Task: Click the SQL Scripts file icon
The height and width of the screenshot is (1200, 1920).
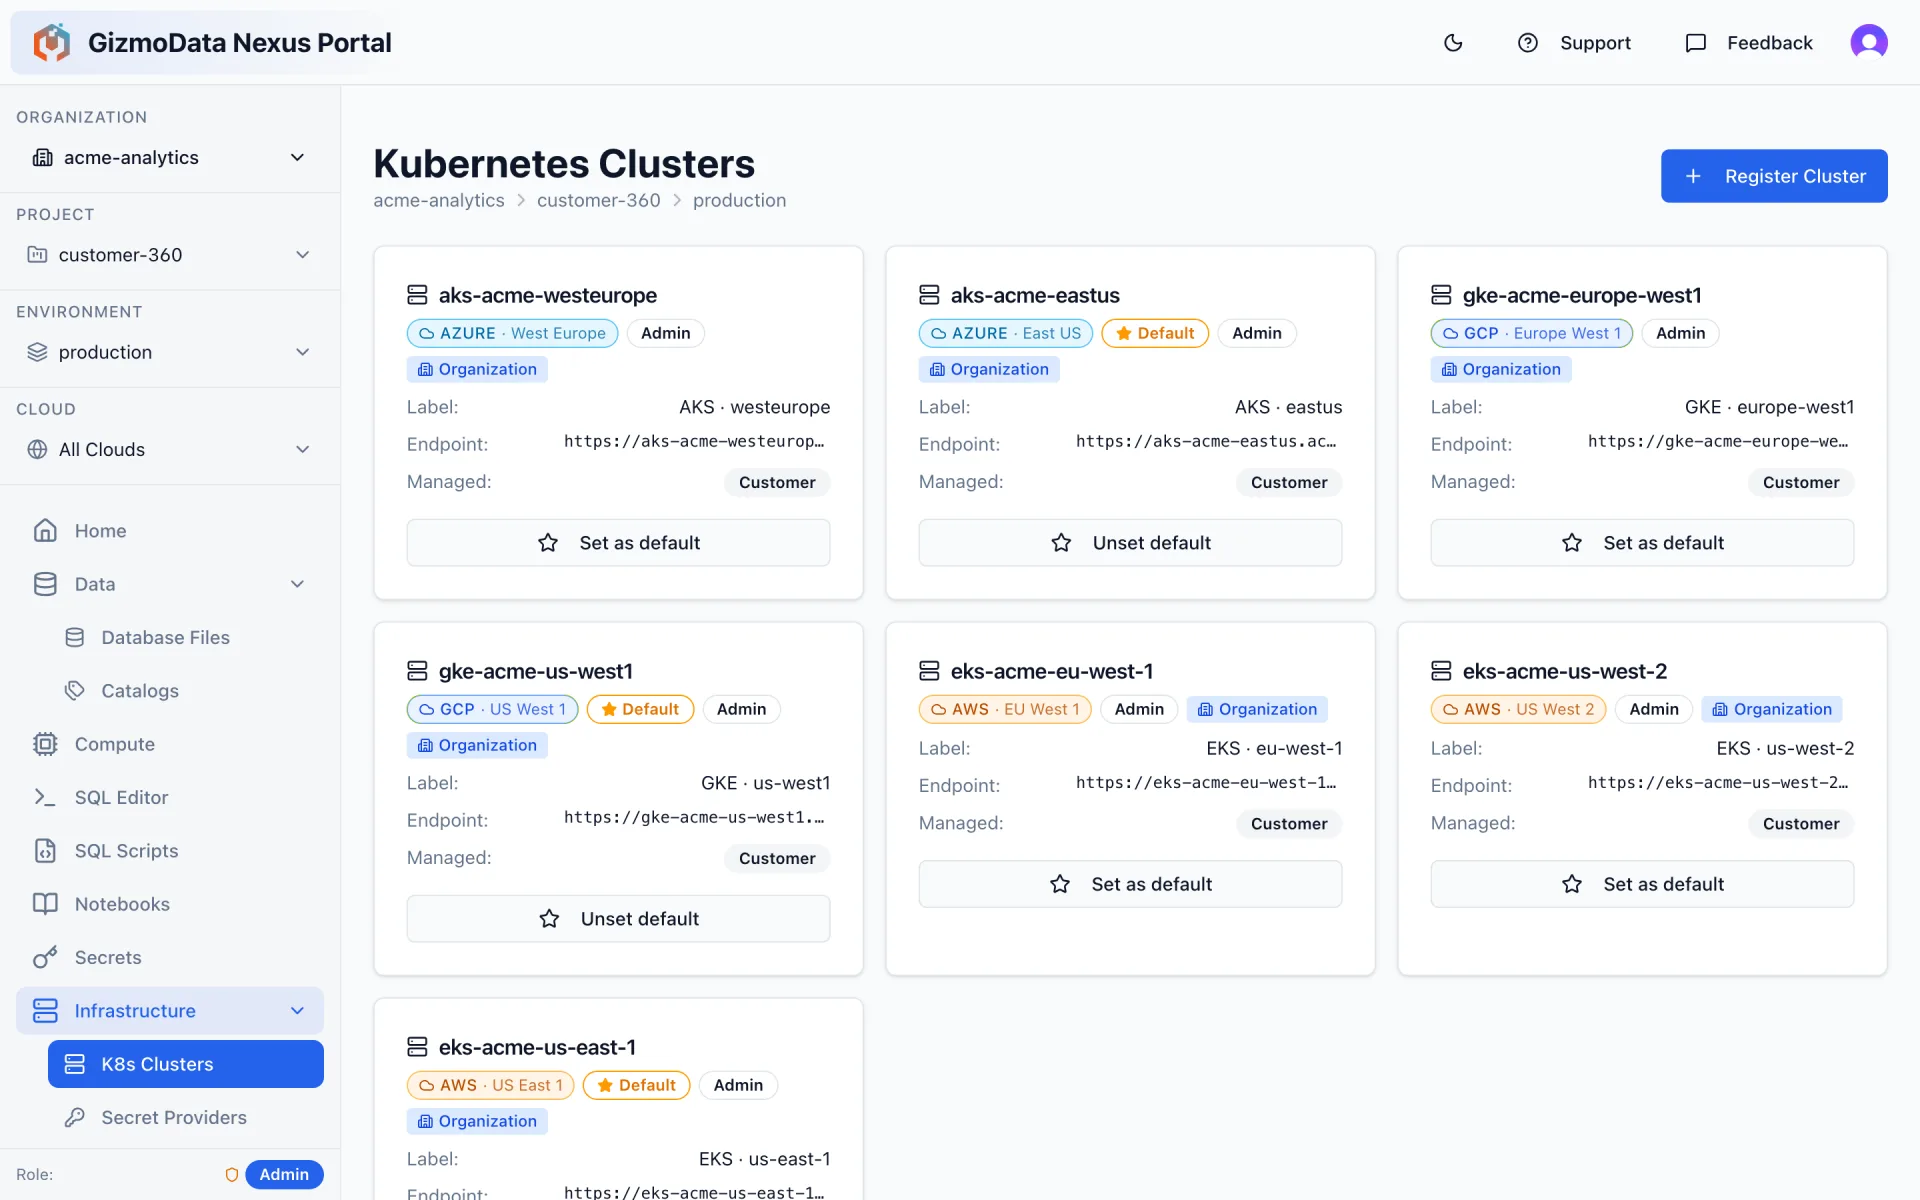Action: coord(45,850)
